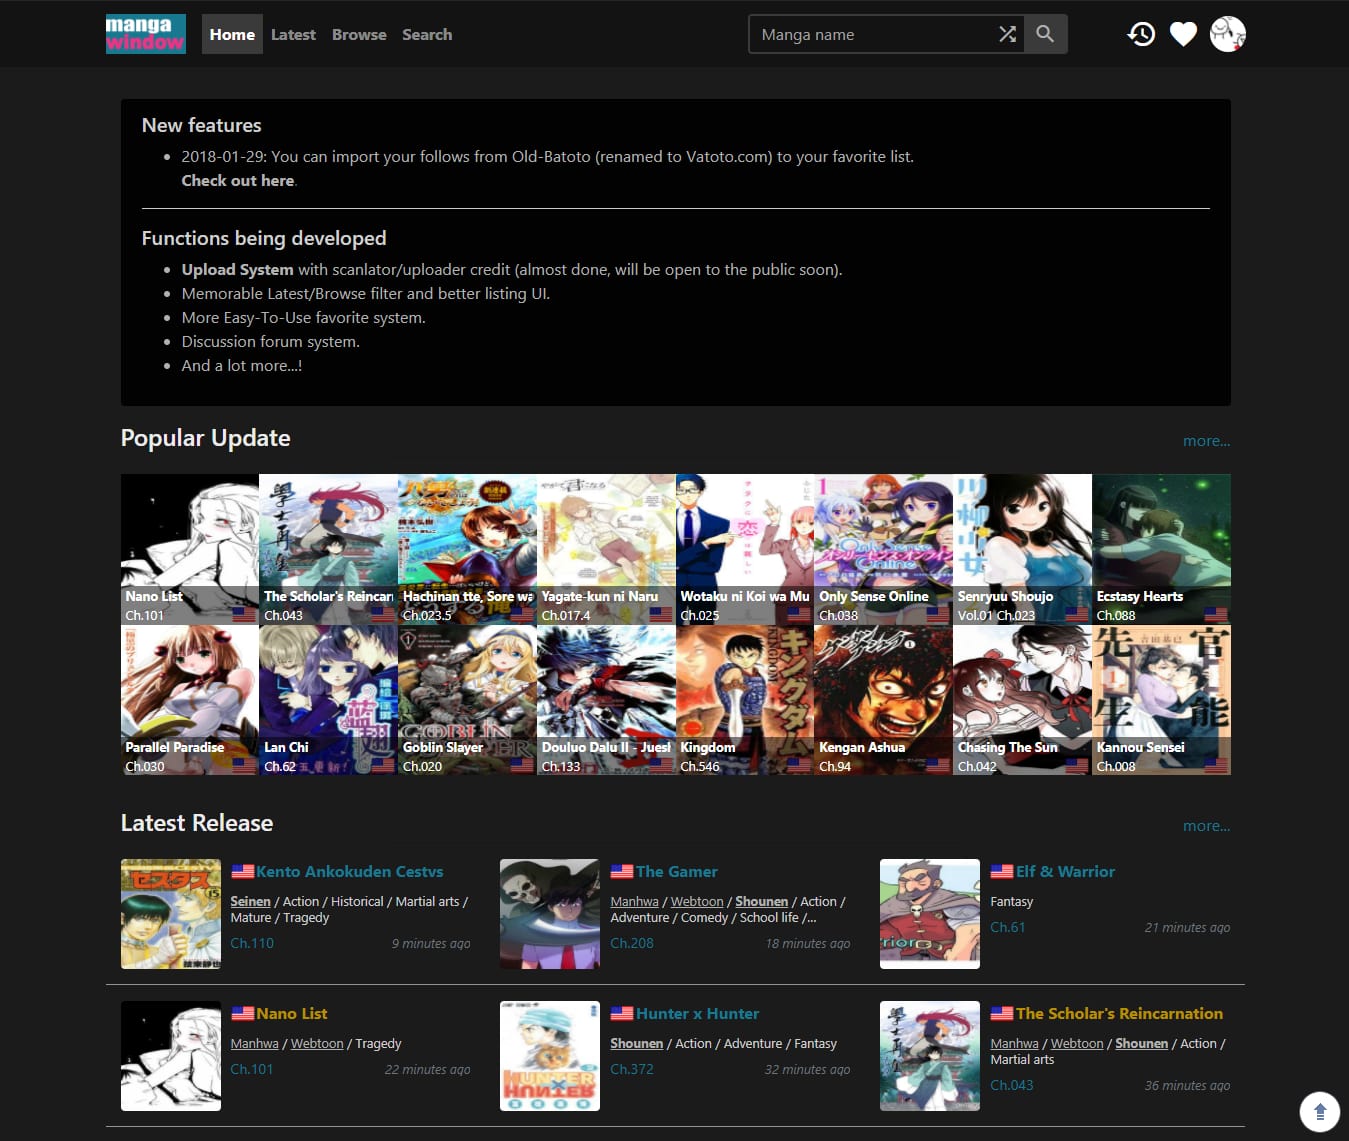The width and height of the screenshot is (1349, 1141).
Task: Open Nano List title in Latest Release
Action: click(x=291, y=1014)
